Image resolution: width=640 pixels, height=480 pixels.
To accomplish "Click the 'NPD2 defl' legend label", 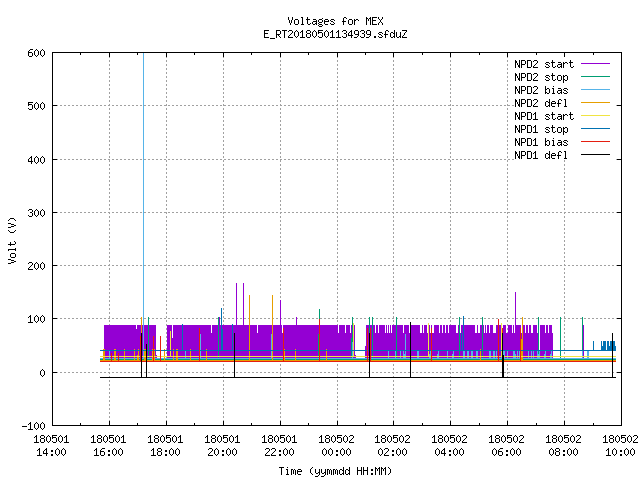I will pyautogui.click(x=541, y=103).
